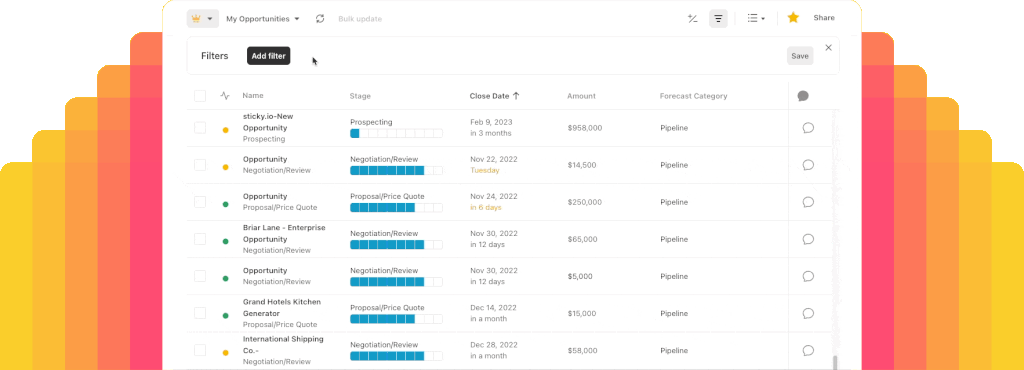
Task: Open Briar Lane - Enterprise Opportunity record
Action: click(284, 234)
